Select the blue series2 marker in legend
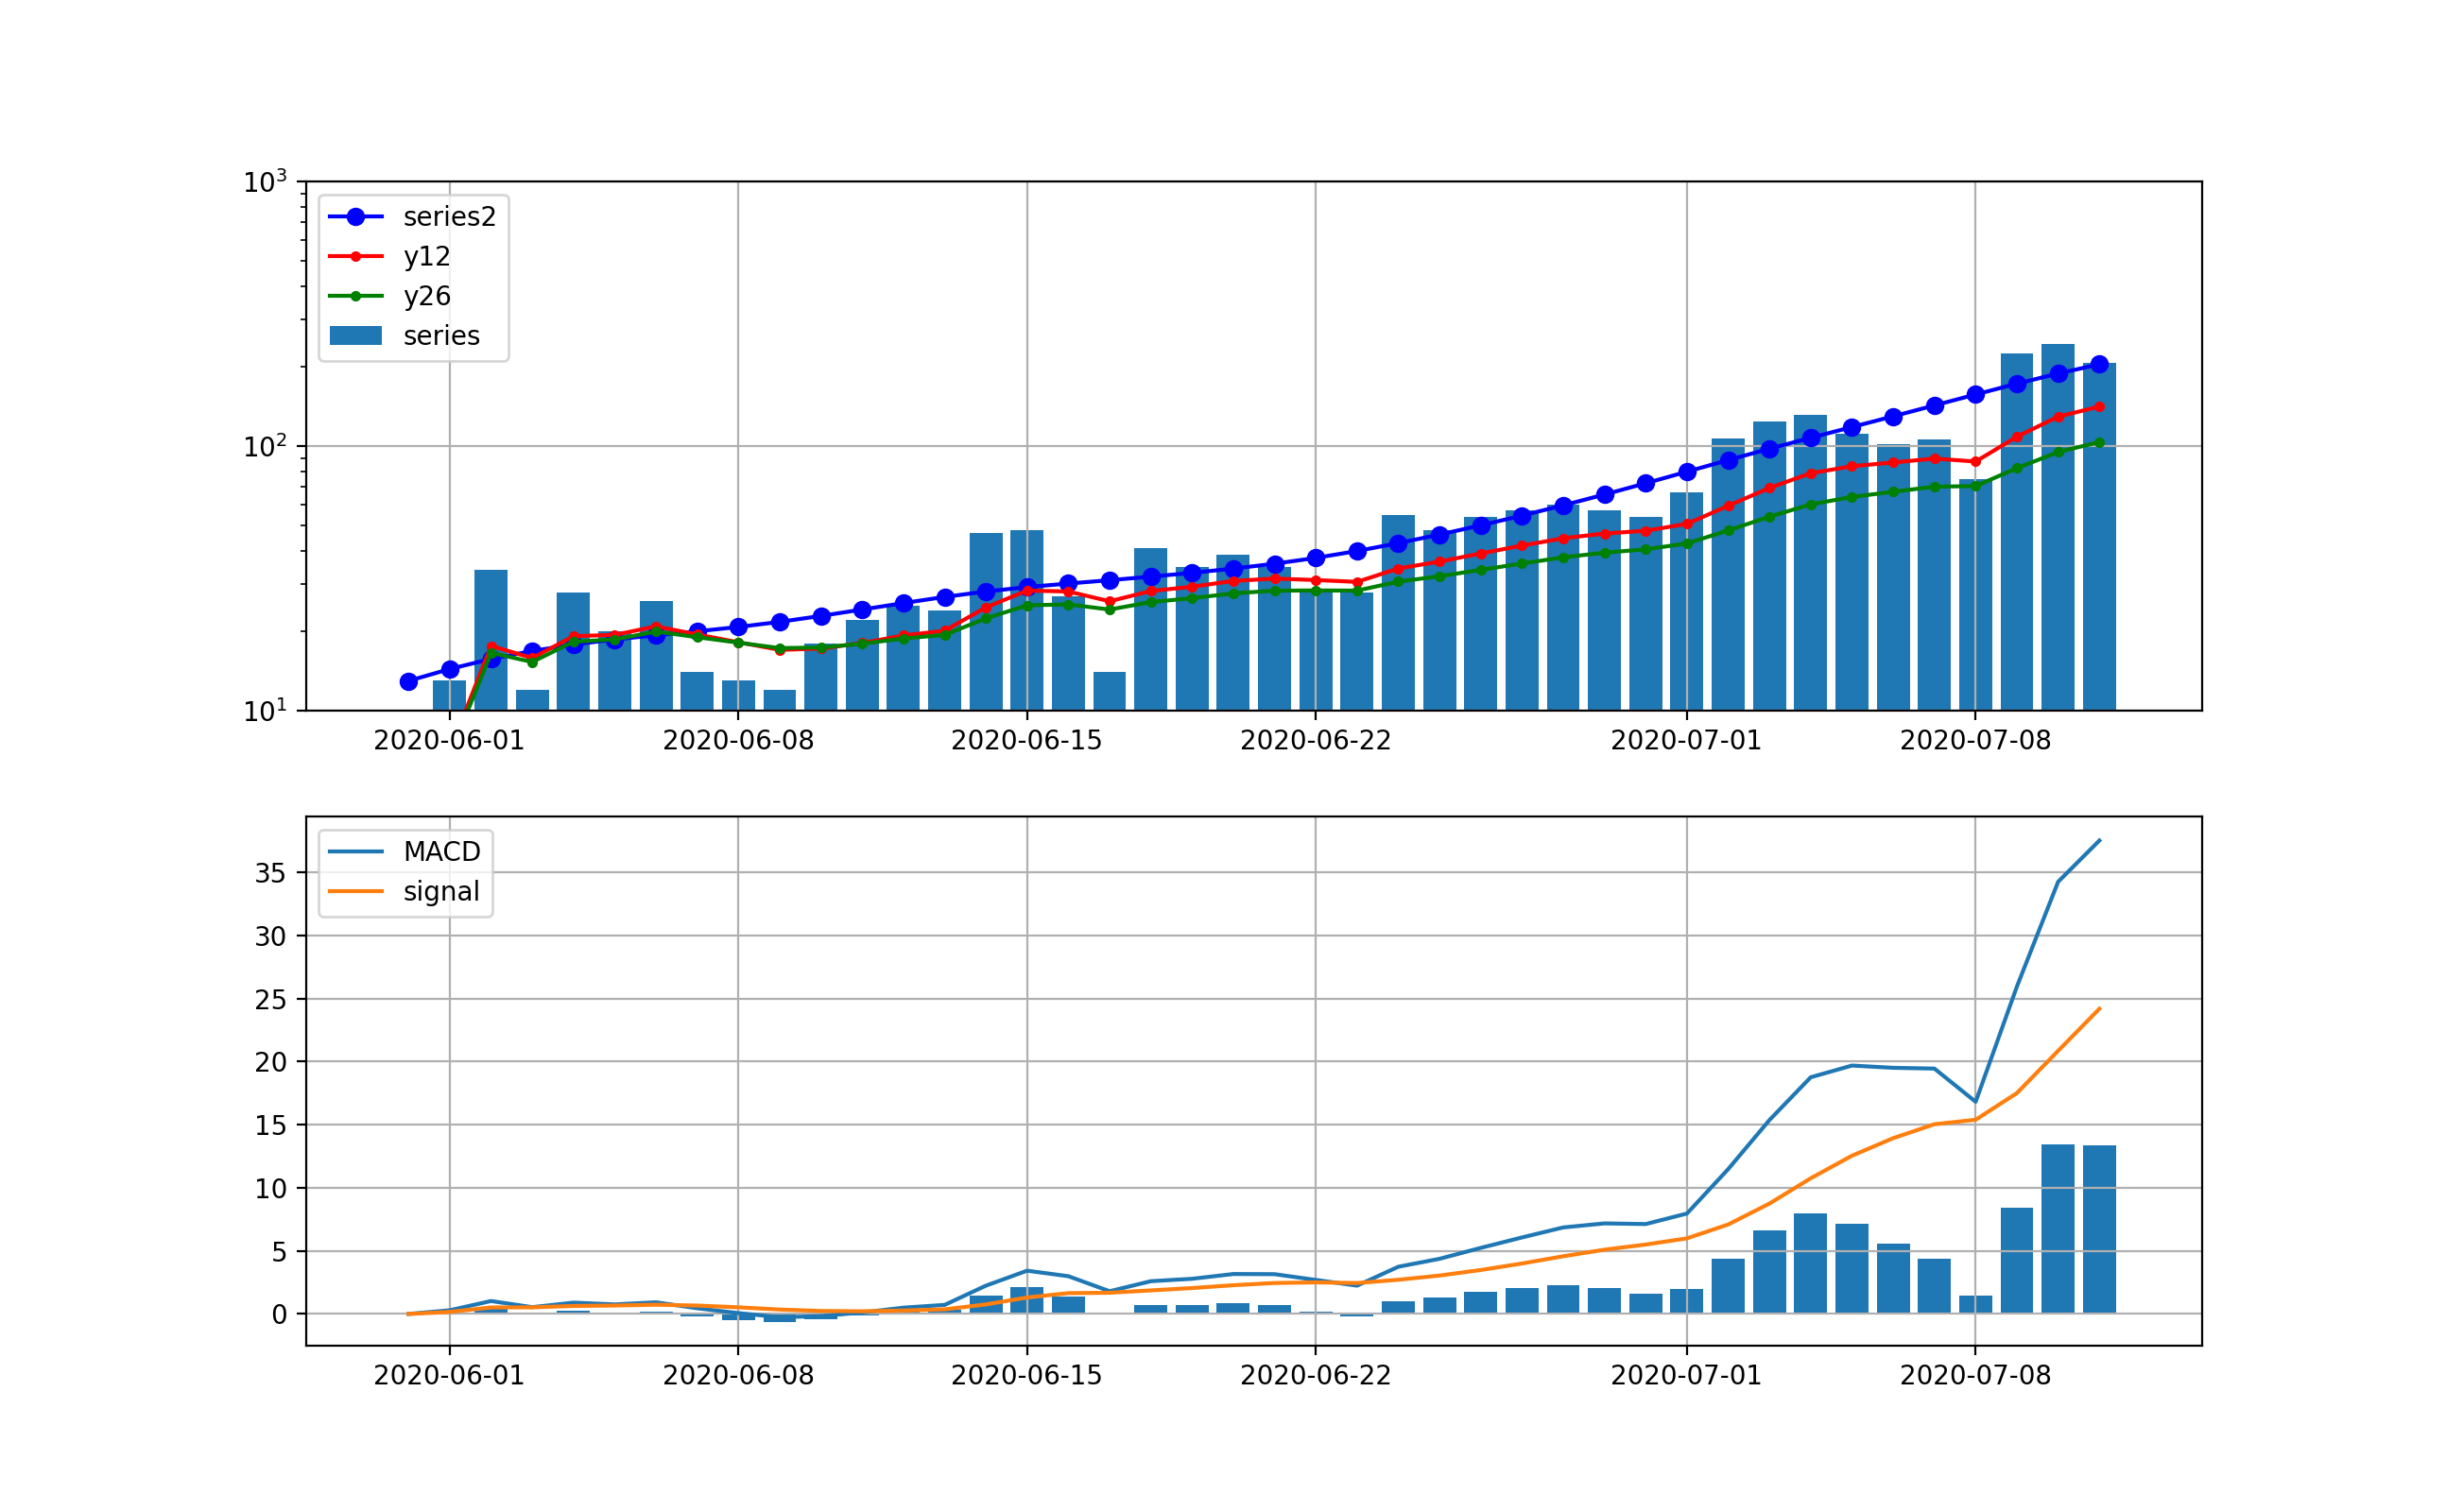The width and height of the screenshot is (2446, 1512). [x=357, y=217]
